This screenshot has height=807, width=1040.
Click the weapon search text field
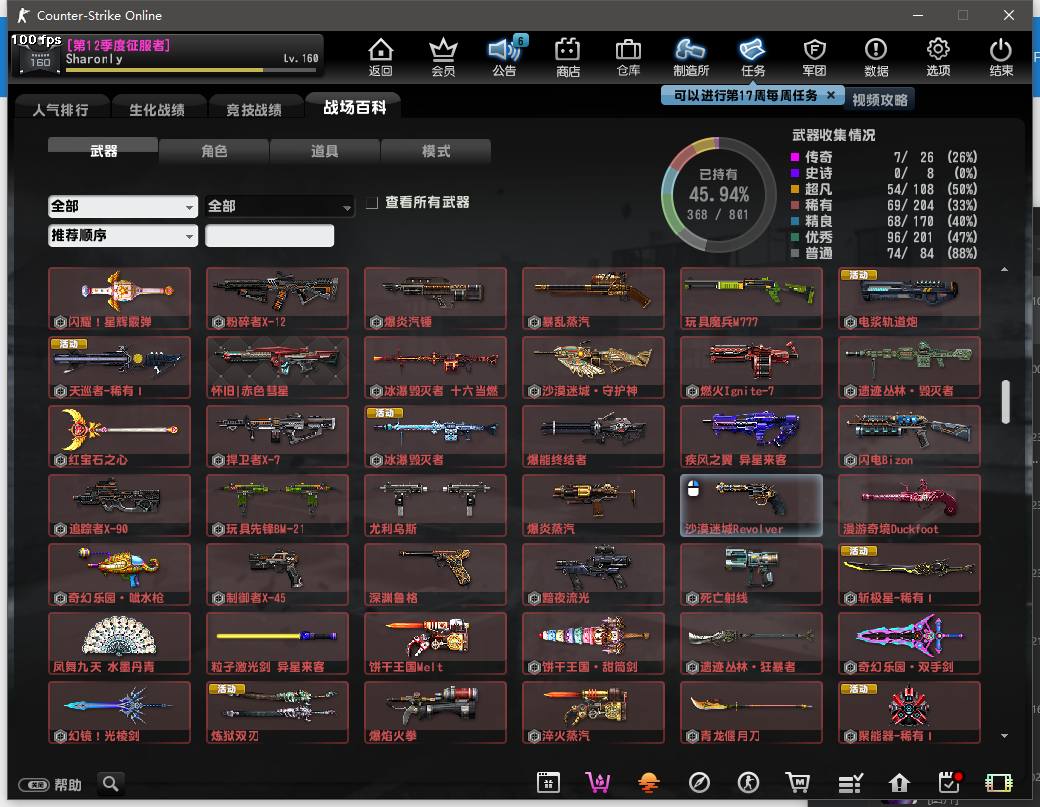(269, 236)
